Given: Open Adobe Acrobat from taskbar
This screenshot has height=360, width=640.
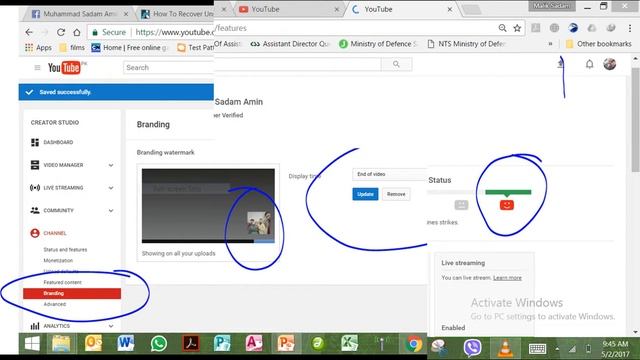Looking at the screenshot, I should click(x=191, y=344).
